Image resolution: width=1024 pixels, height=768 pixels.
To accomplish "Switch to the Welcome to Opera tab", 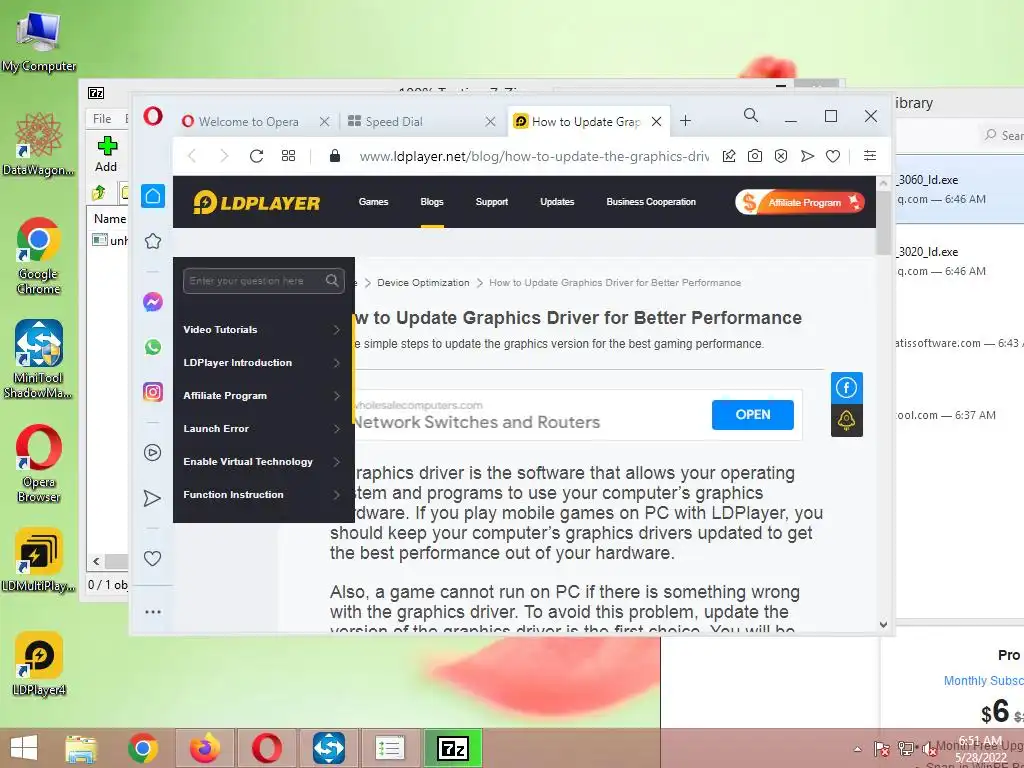I will click(248, 121).
